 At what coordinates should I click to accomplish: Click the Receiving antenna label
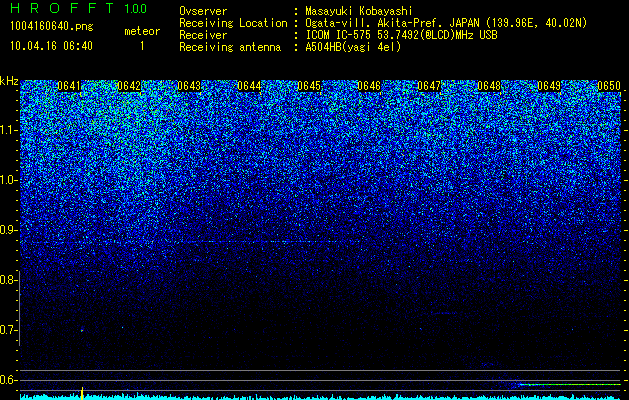[x=230, y=47]
